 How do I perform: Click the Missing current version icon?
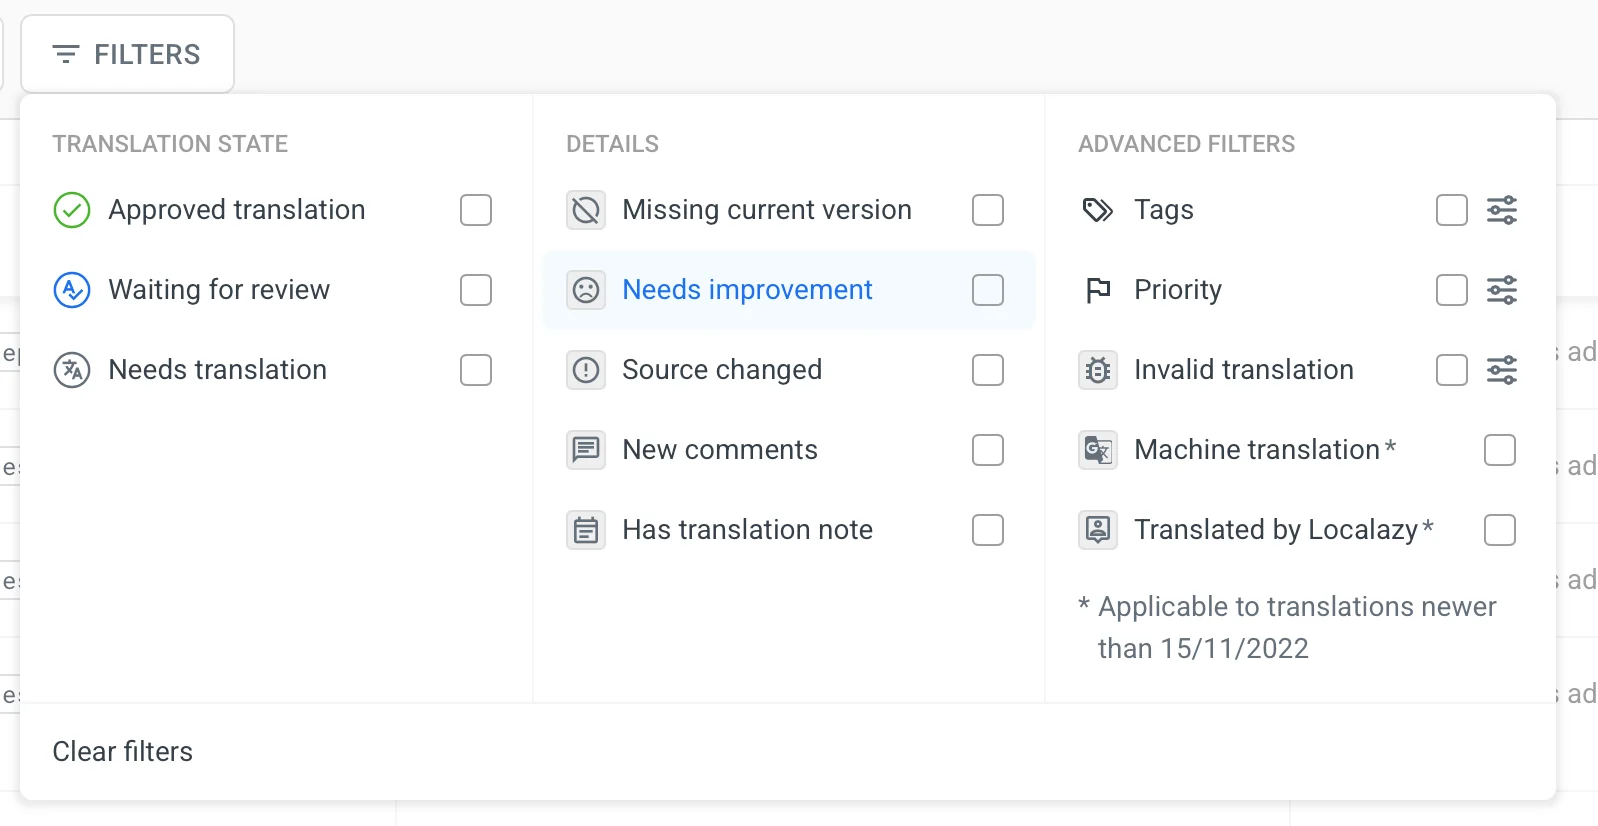click(586, 210)
